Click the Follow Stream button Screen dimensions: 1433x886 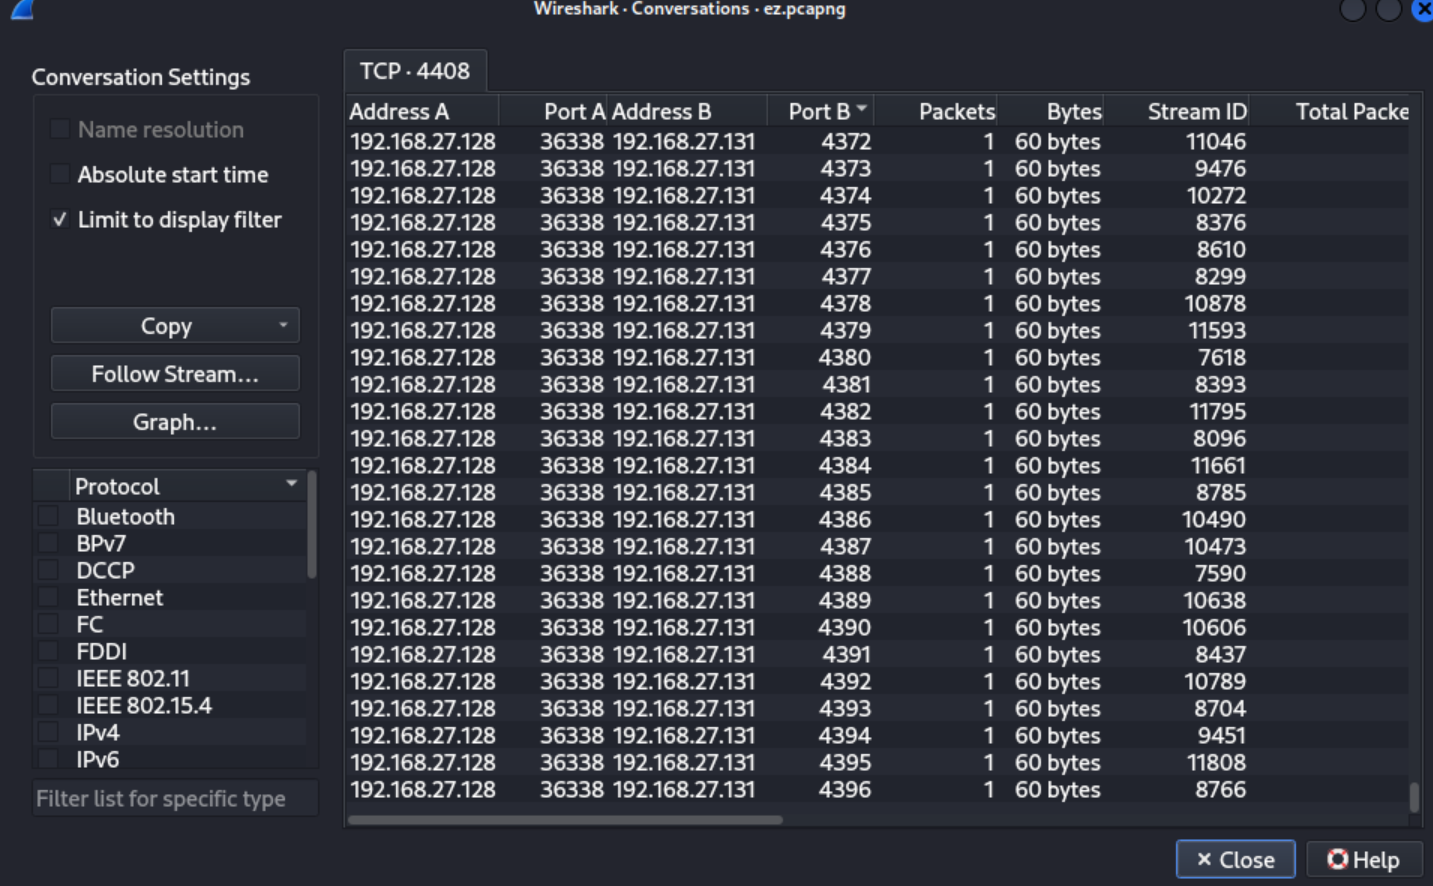(175, 374)
